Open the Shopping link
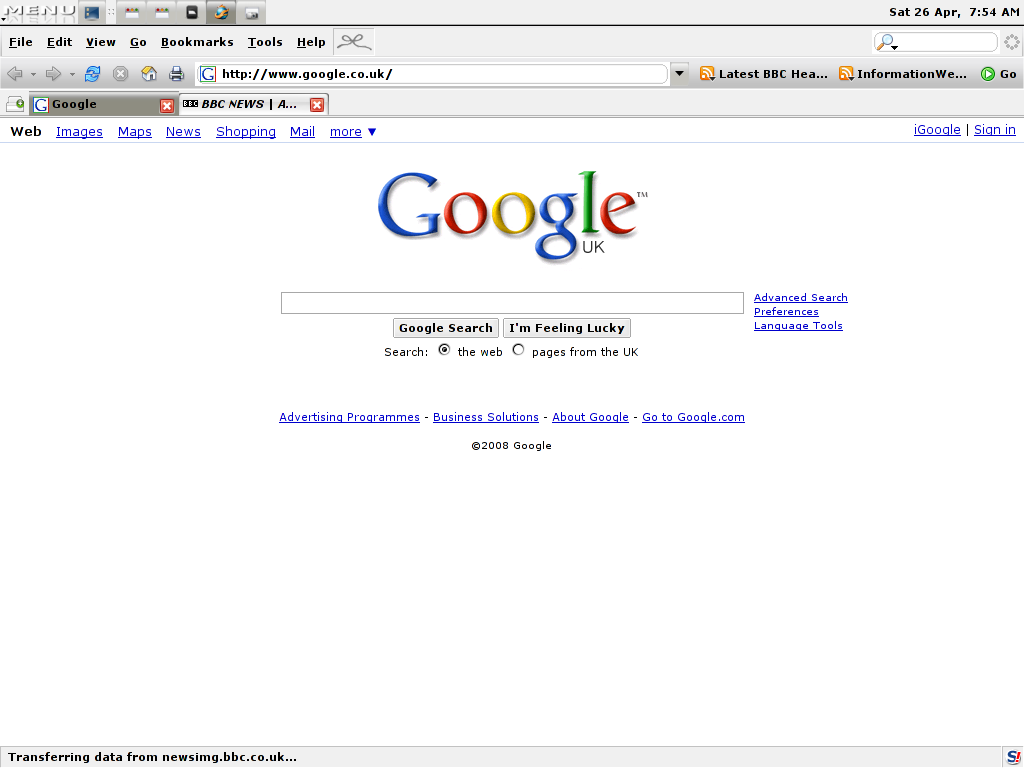Screen dimensions: 1024x768 [246, 132]
